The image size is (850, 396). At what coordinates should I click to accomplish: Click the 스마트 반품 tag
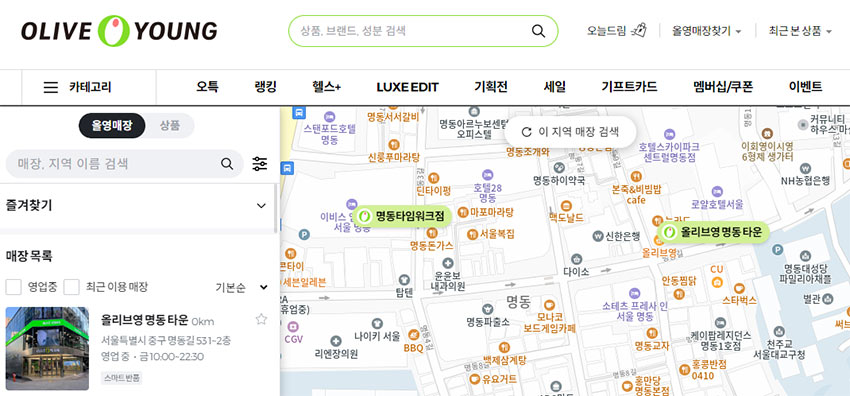pos(121,378)
